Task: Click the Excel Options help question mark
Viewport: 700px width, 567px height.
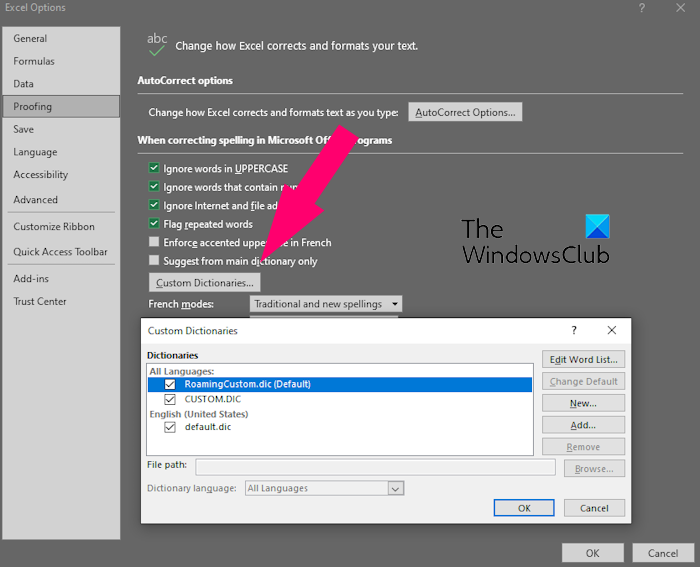Action: click(642, 8)
